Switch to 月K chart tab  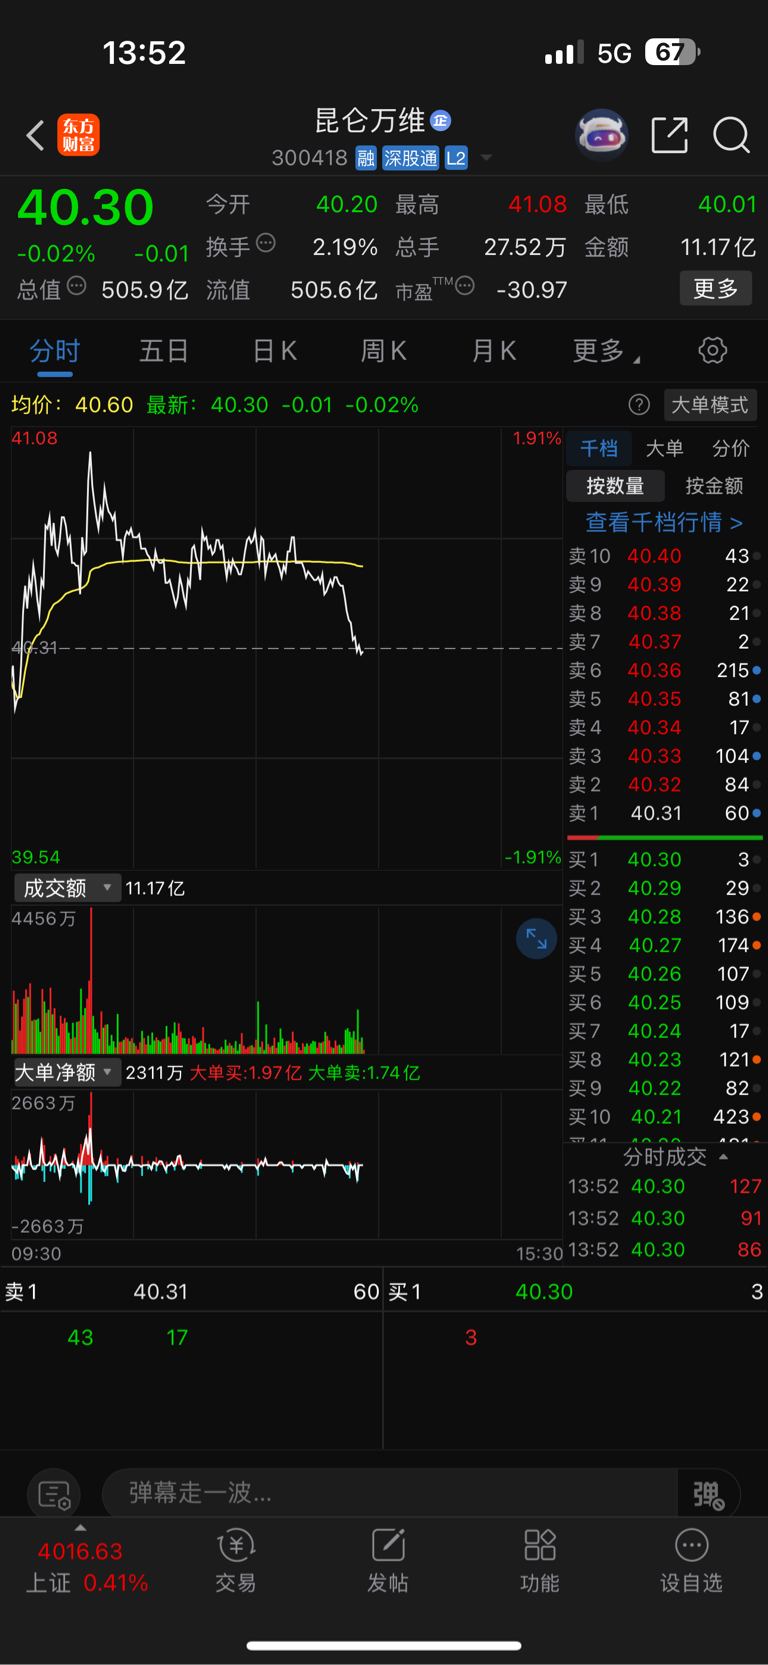point(493,351)
